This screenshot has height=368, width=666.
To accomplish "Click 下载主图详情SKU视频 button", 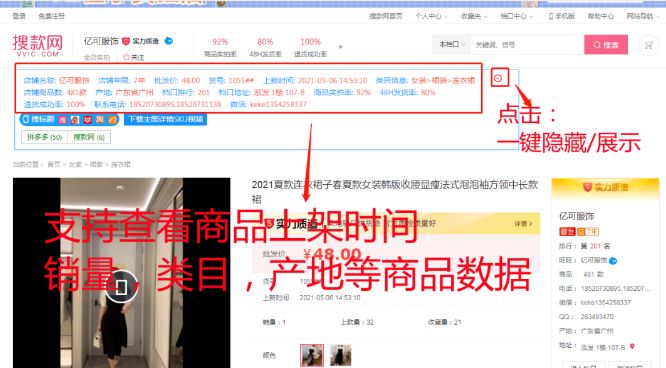I will point(165,119).
